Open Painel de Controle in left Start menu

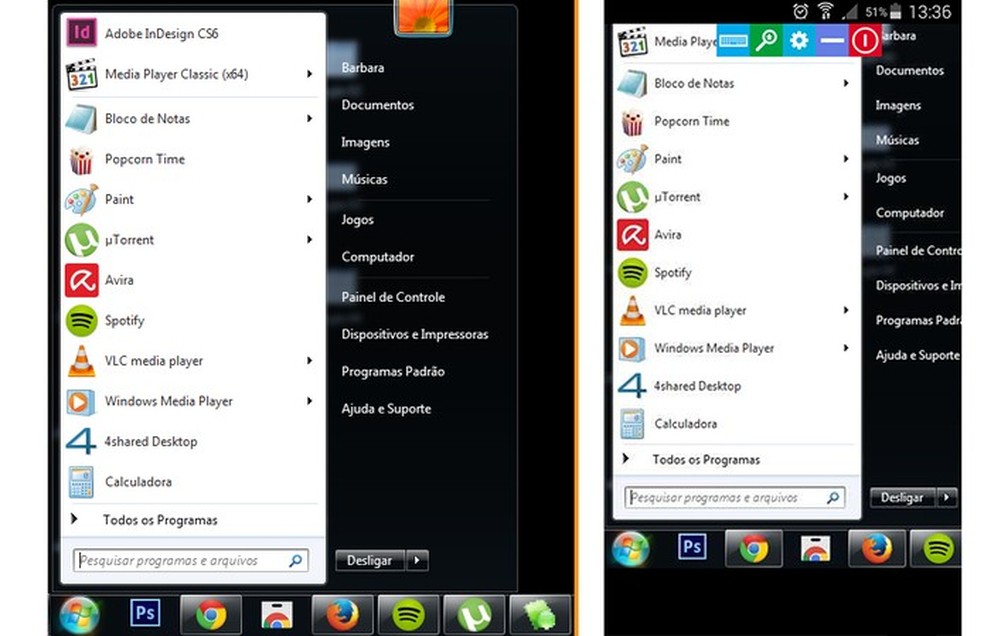click(393, 297)
